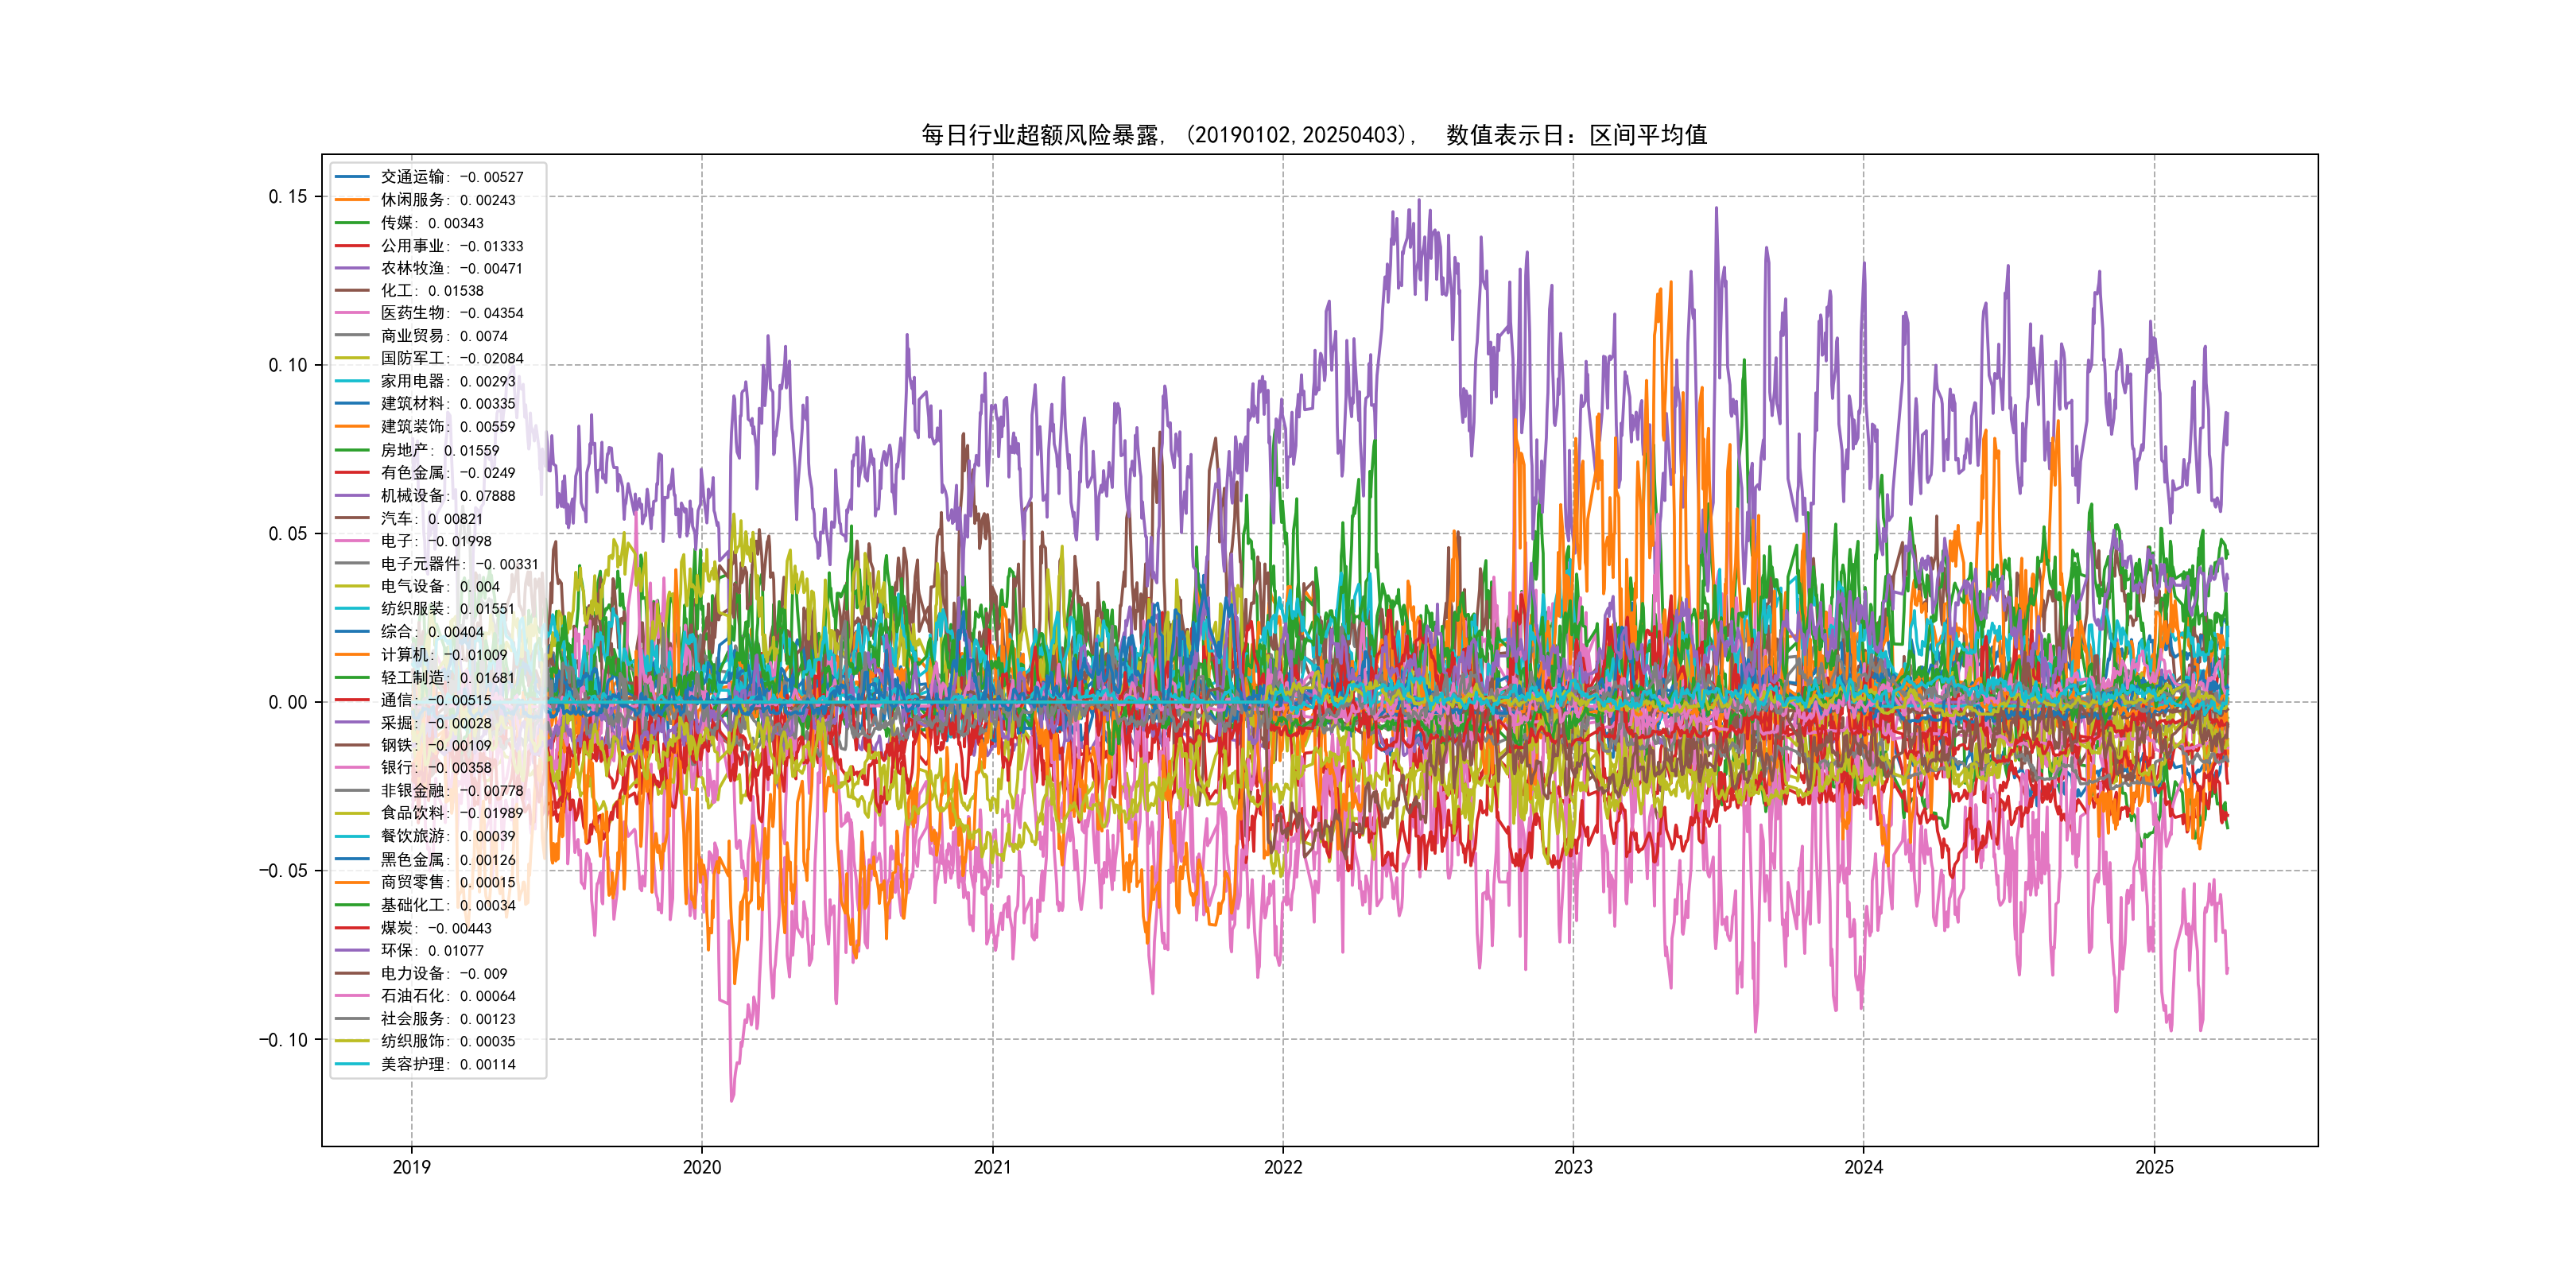Screen dimensions: 2576x1288
Task: Click the 2025 x-axis tick label
Action: pyautogui.click(x=2154, y=1167)
